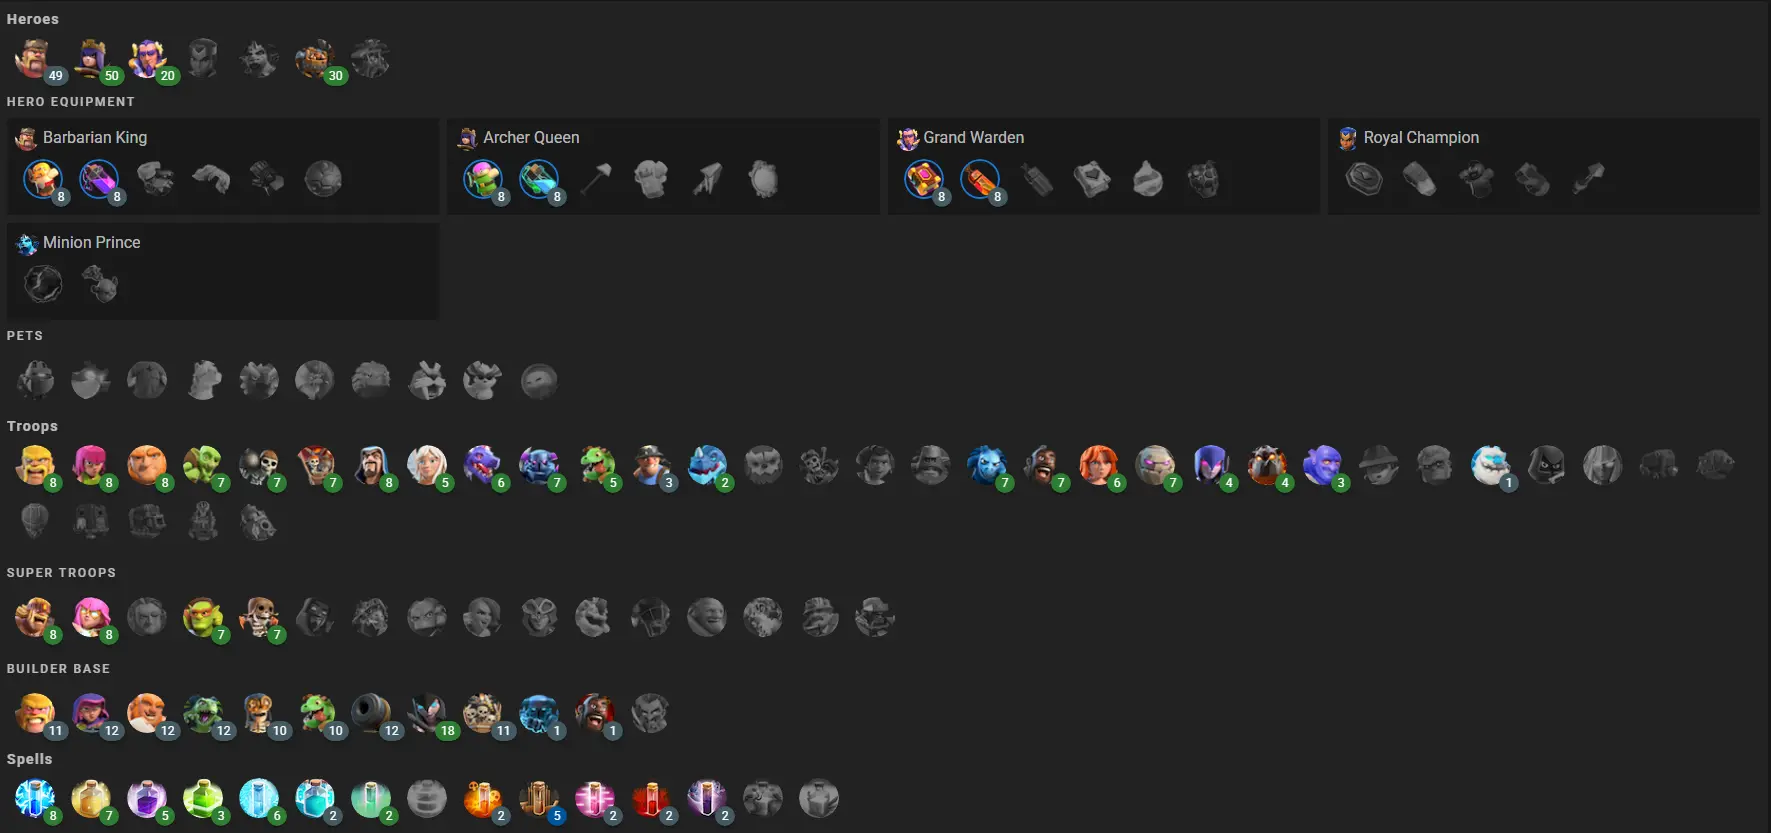Select the Archer Puppet equipment under Archer Queen
The image size is (1771, 833).
pyautogui.click(x=483, y=179)
